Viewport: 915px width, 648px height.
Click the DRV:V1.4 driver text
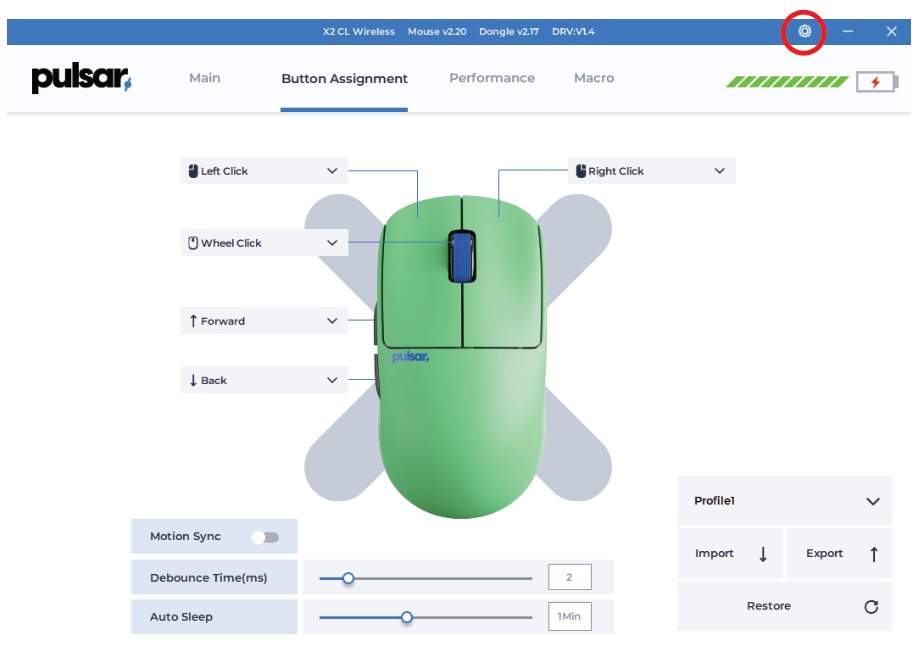point(573,32)
